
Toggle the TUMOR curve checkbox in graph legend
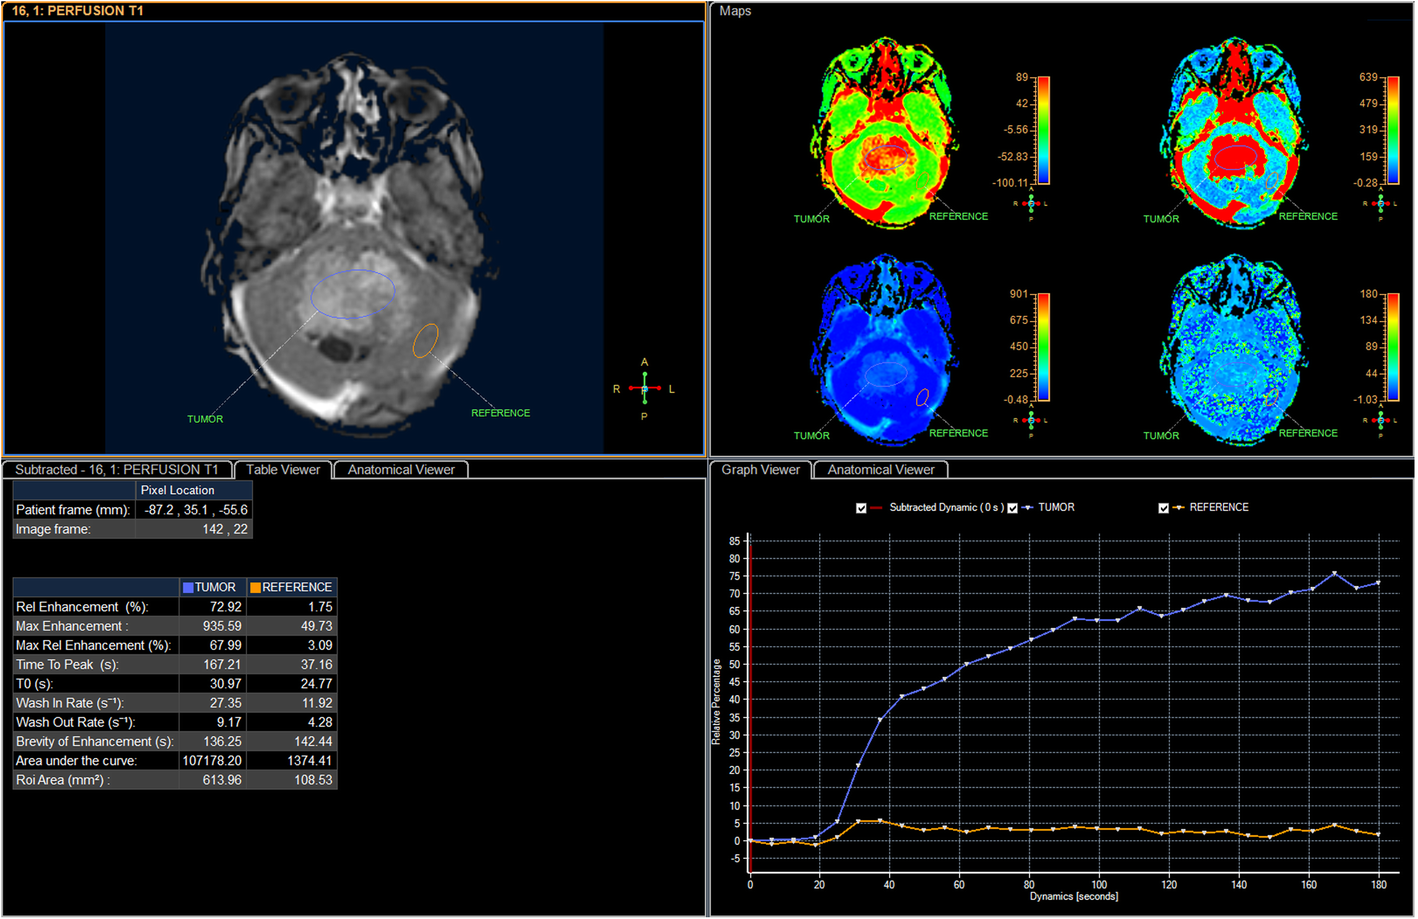[1012, 508]
